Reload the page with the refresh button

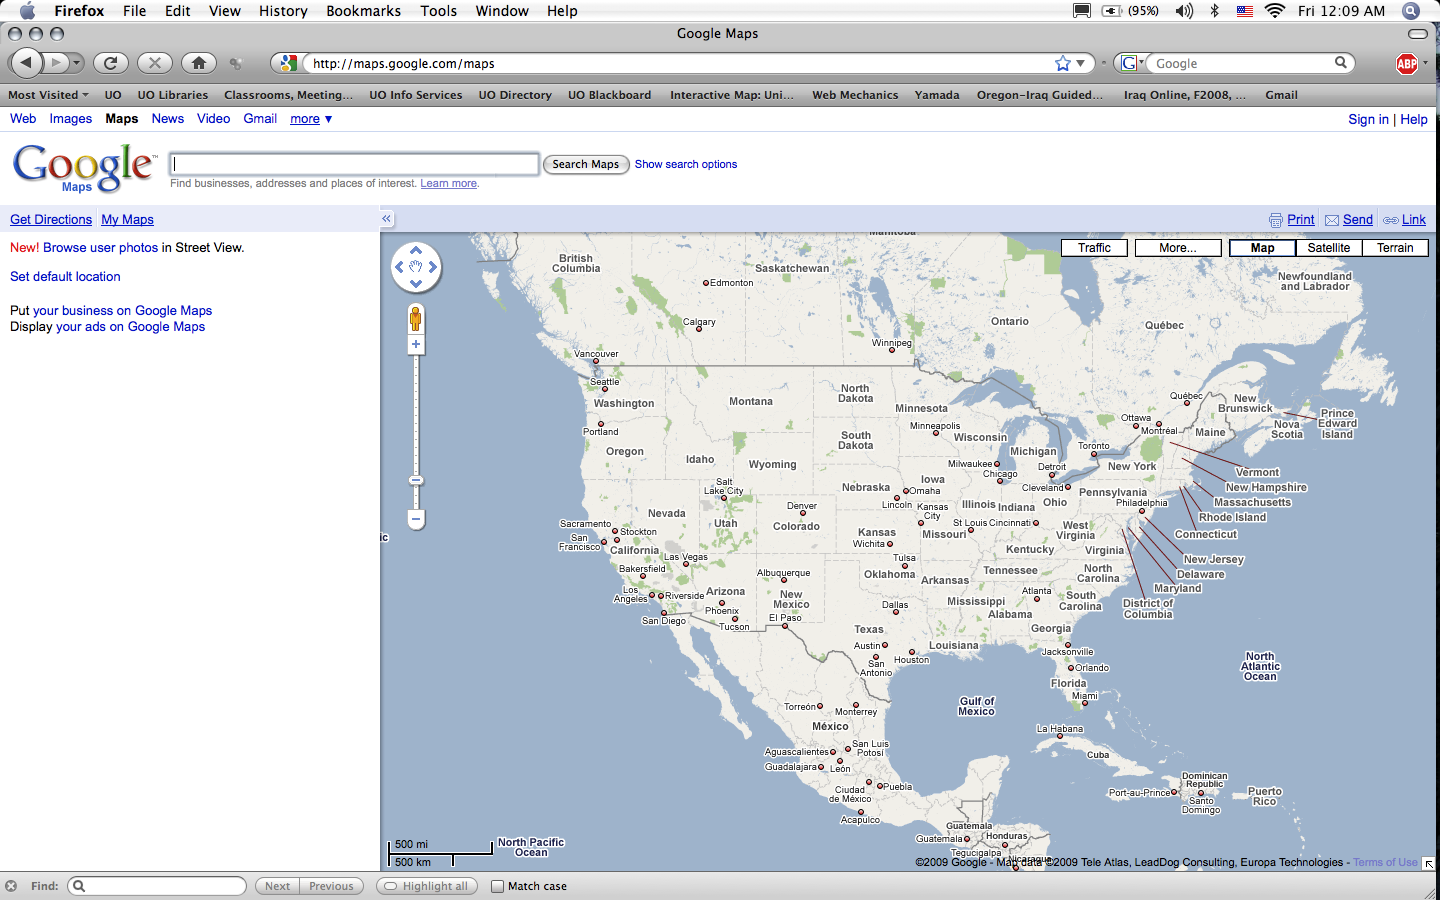pos(111,63)
